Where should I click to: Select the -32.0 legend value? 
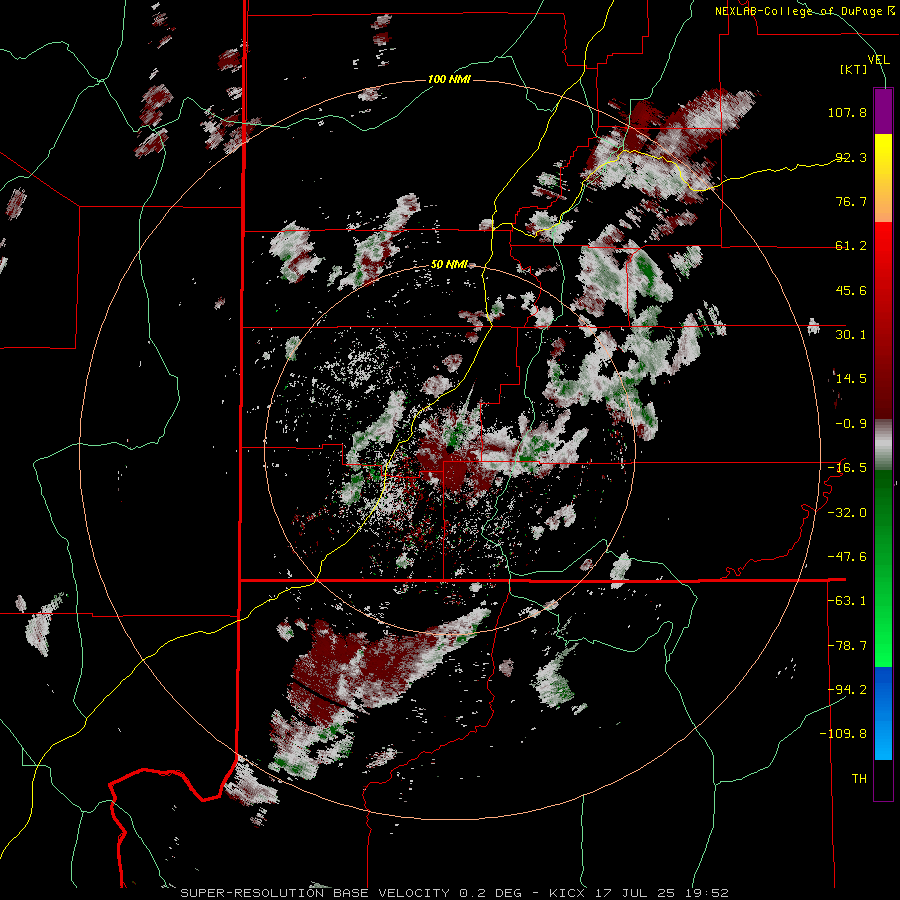(847, 513)
